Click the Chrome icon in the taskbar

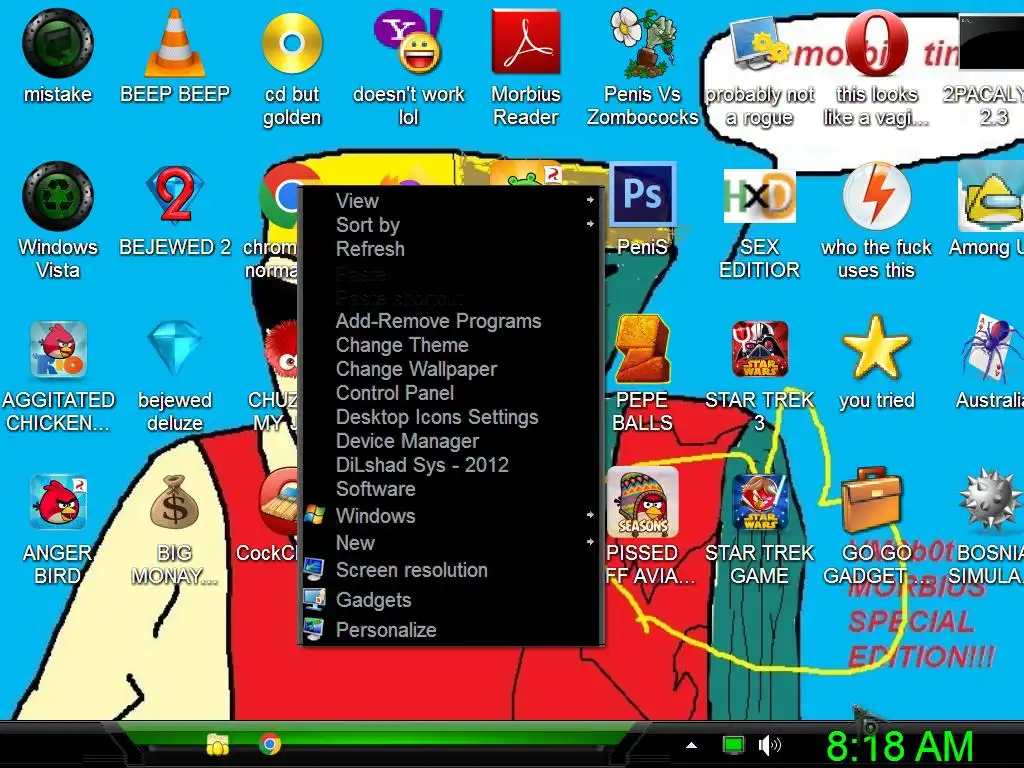pos(269,744)
